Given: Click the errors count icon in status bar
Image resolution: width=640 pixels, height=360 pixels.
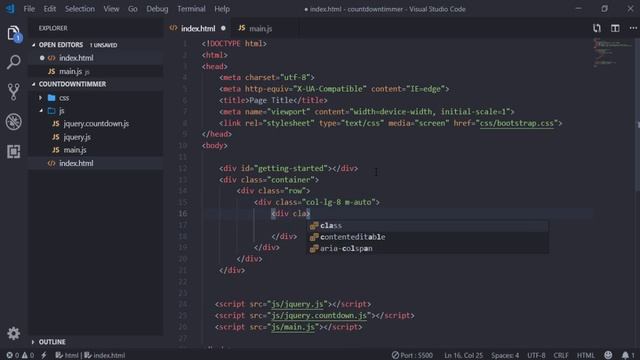Looking at the screenshot, I should tap(9, 355).
